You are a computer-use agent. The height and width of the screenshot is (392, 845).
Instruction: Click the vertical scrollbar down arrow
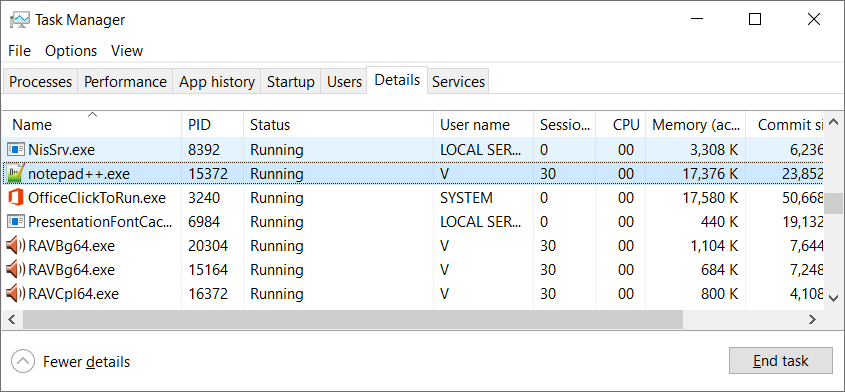click(833, 298)
